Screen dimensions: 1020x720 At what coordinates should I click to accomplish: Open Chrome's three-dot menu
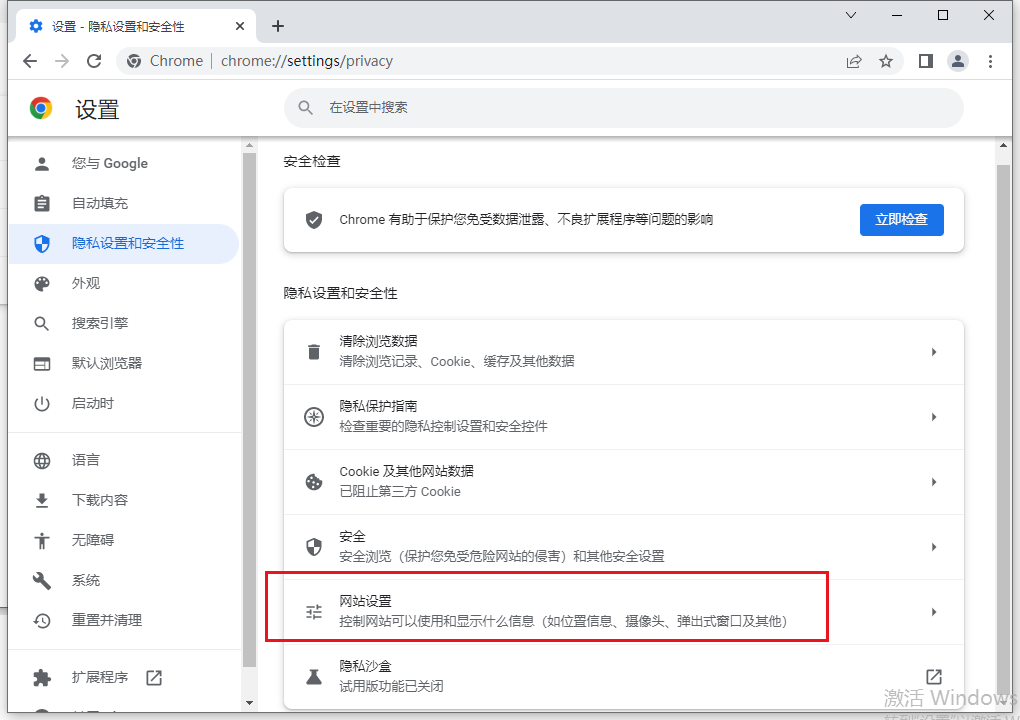(990, 61)
